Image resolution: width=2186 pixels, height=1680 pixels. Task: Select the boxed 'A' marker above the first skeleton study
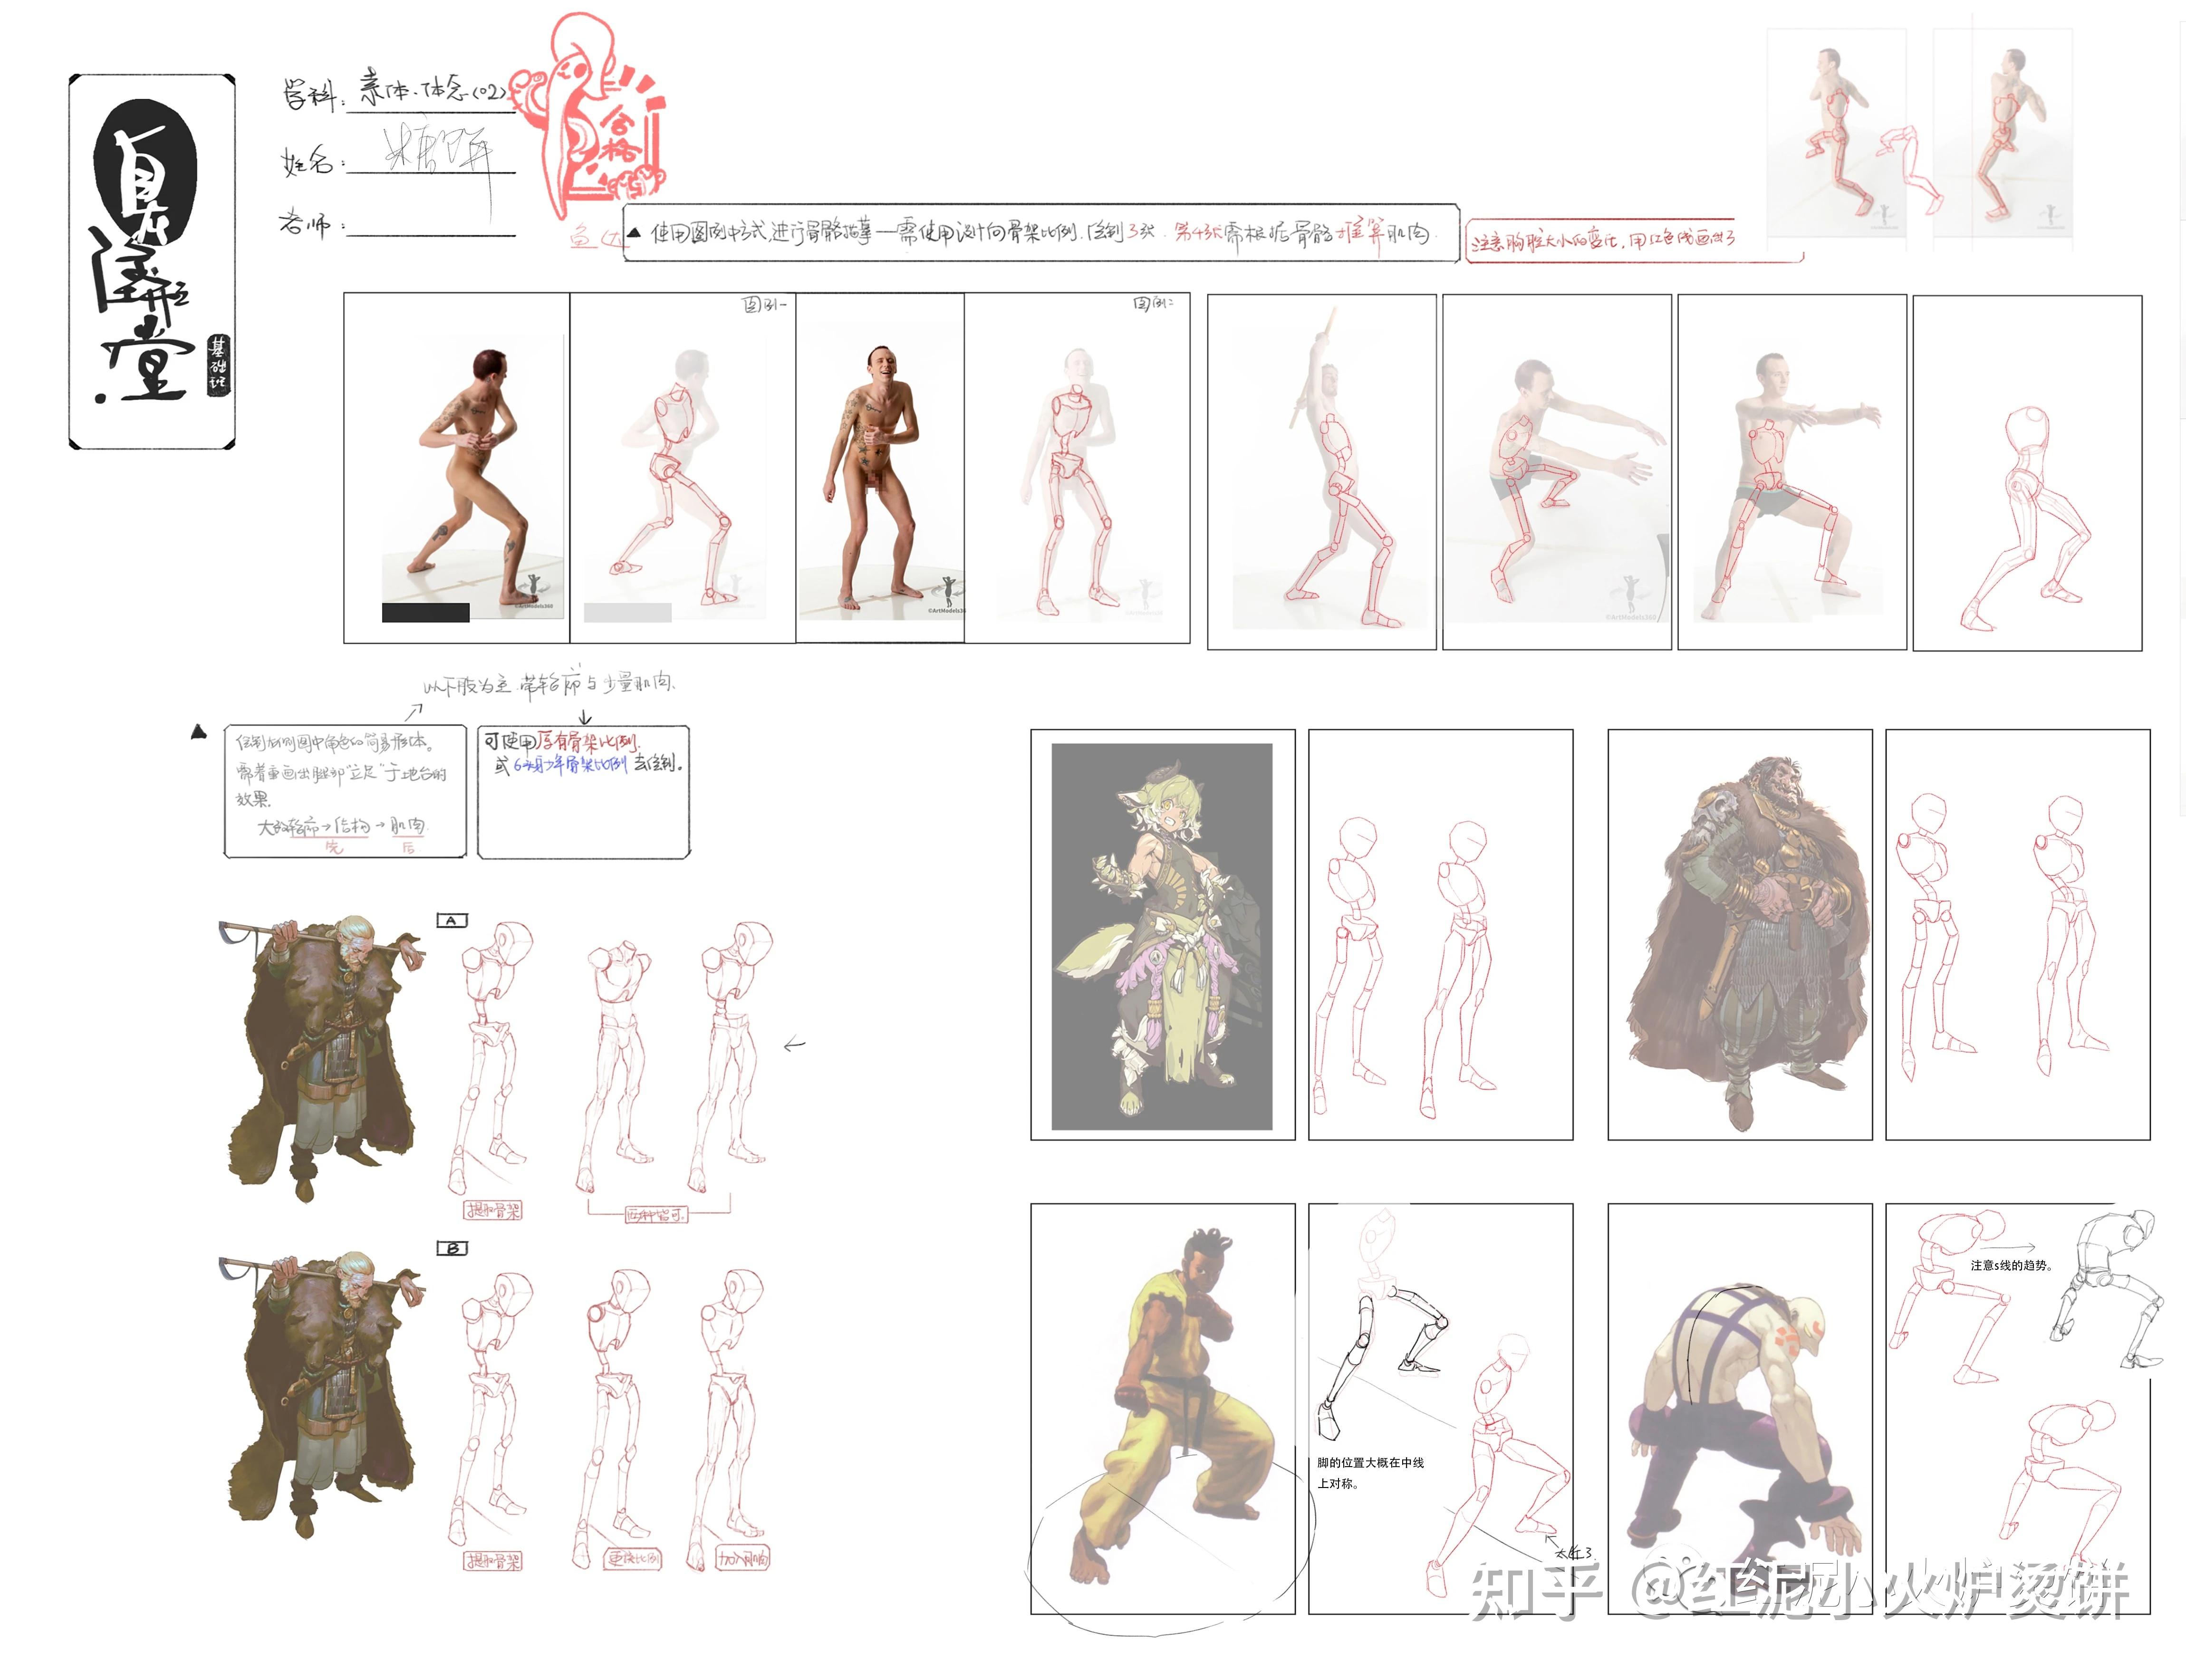click(x=452, y=920)
